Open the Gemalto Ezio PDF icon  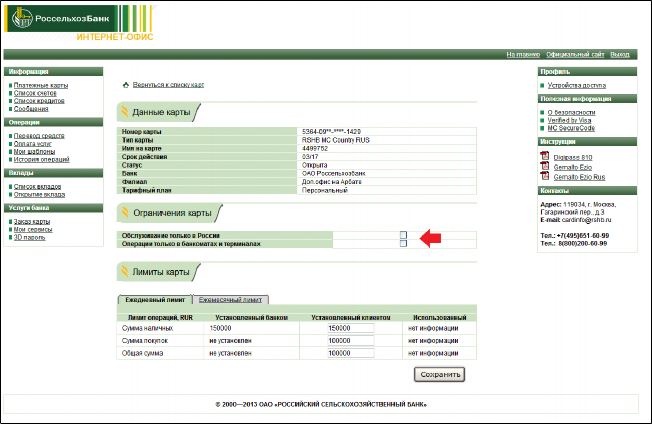point(545,166)
